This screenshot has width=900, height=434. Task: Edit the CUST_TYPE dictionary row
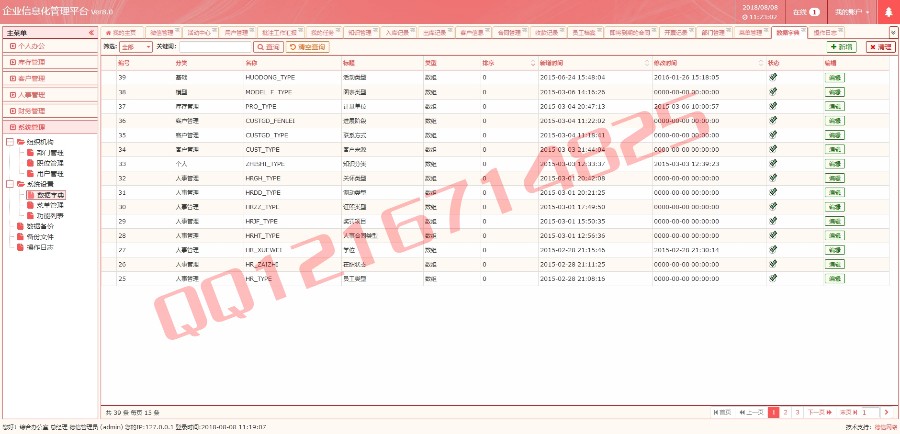pos(835,149)
